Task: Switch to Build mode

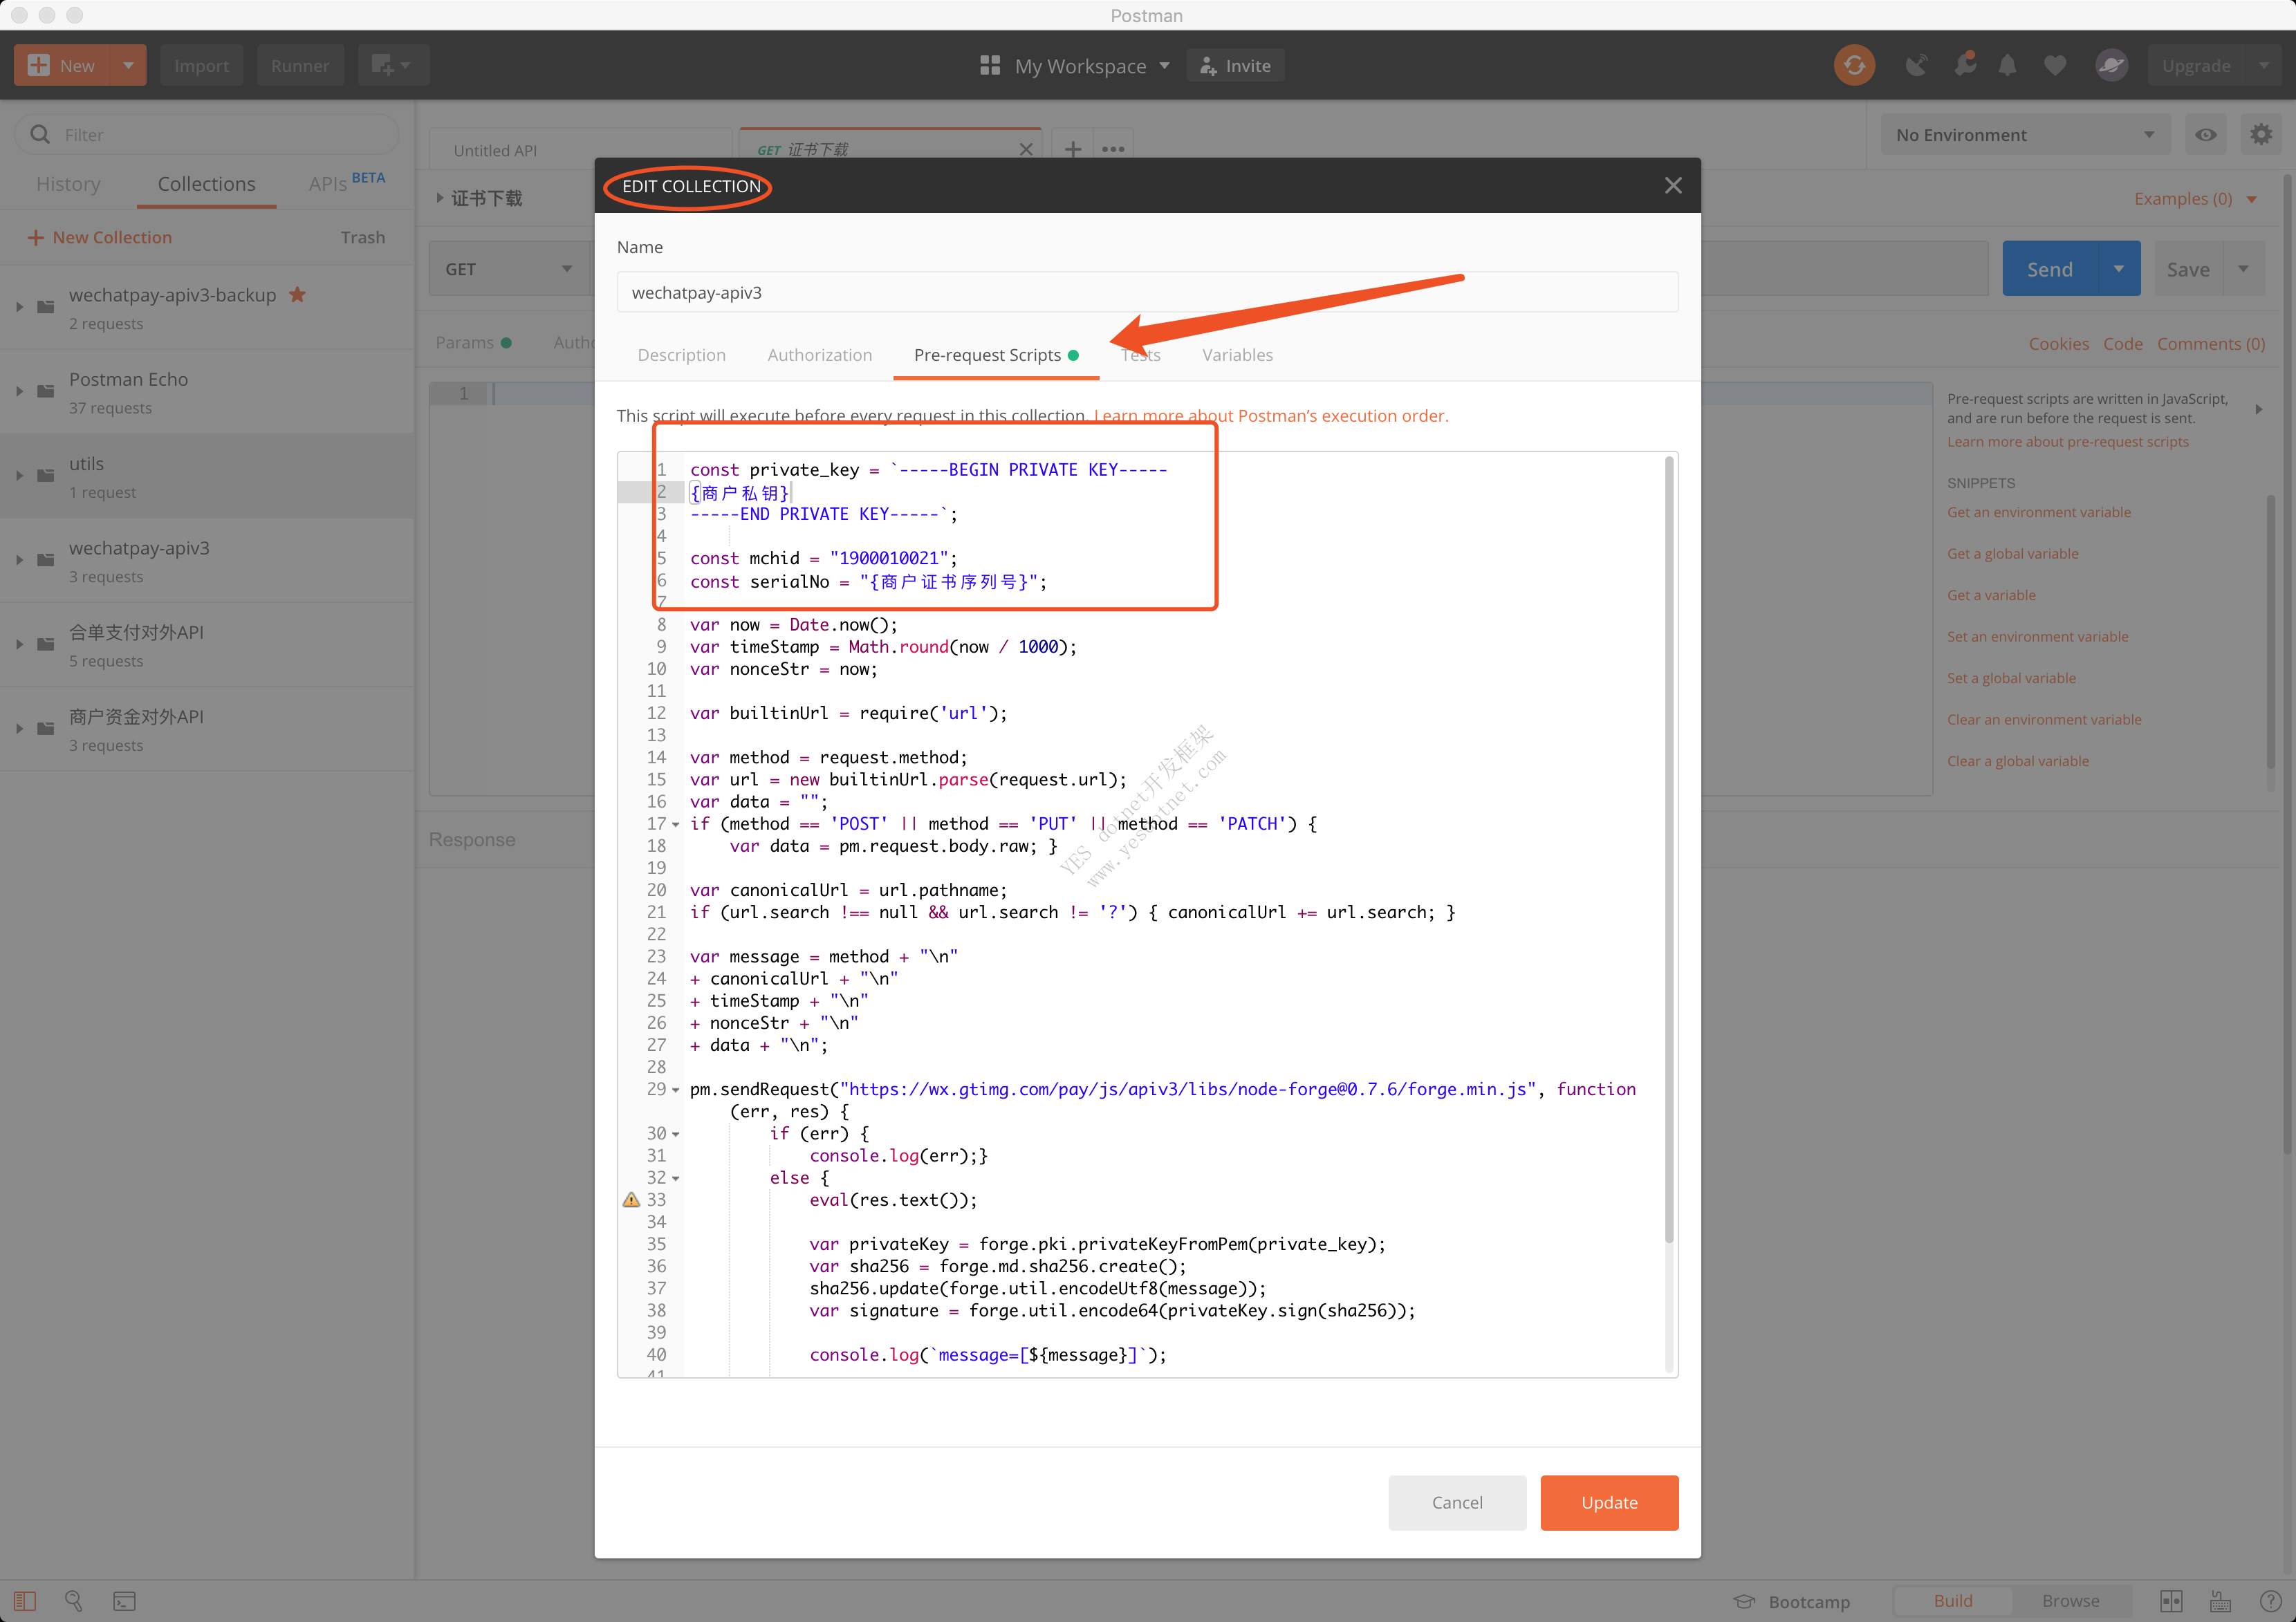Action: click(x=1953, y=1601)
